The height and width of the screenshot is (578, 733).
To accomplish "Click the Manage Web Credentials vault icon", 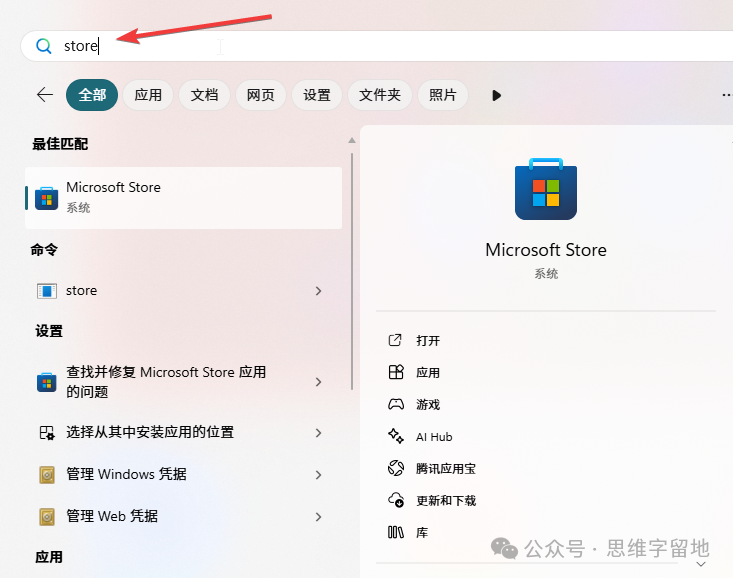I will point(46,517).
